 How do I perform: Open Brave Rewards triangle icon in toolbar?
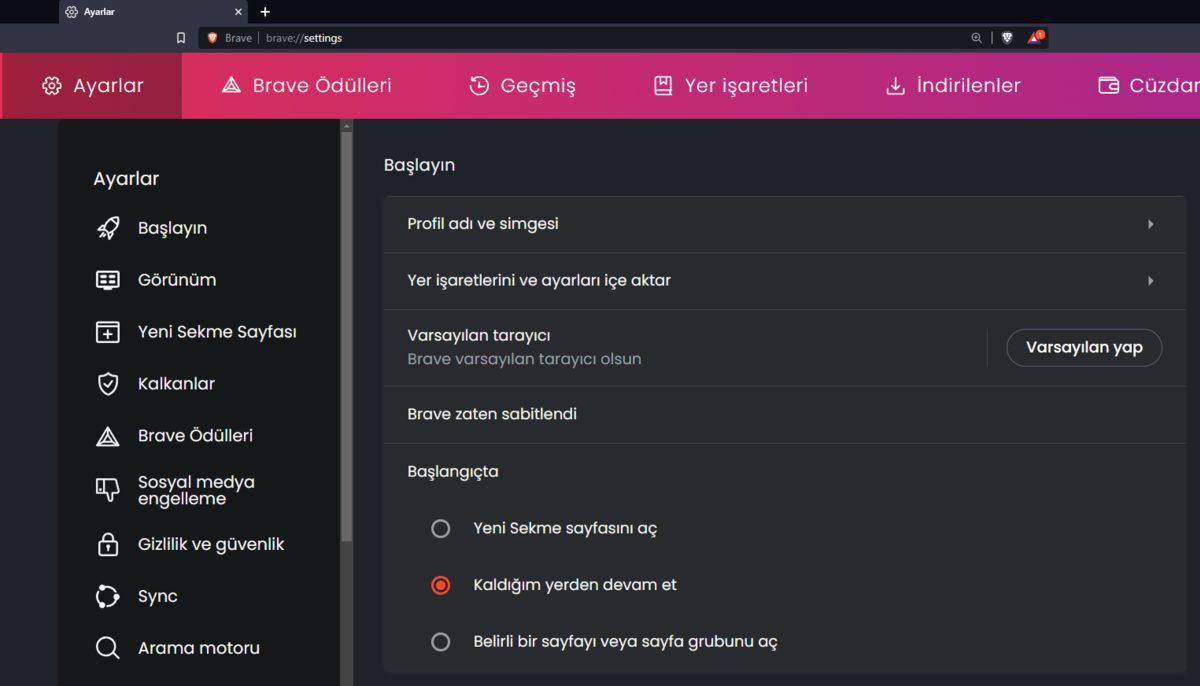click(1035, 38)
